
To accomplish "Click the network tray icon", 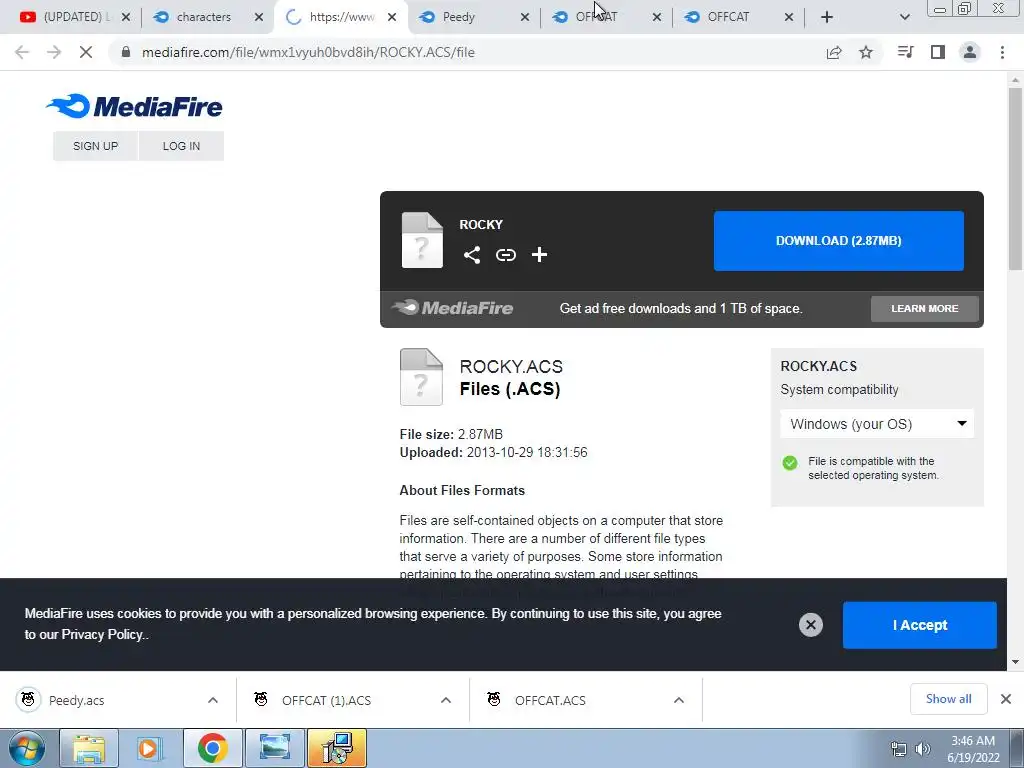I will point(899,749).
